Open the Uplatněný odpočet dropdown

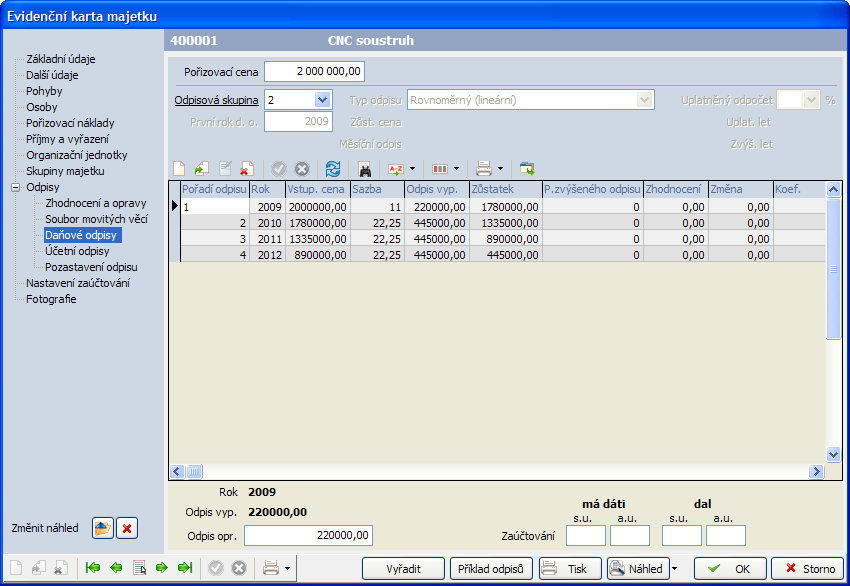[x=811, y=100]
